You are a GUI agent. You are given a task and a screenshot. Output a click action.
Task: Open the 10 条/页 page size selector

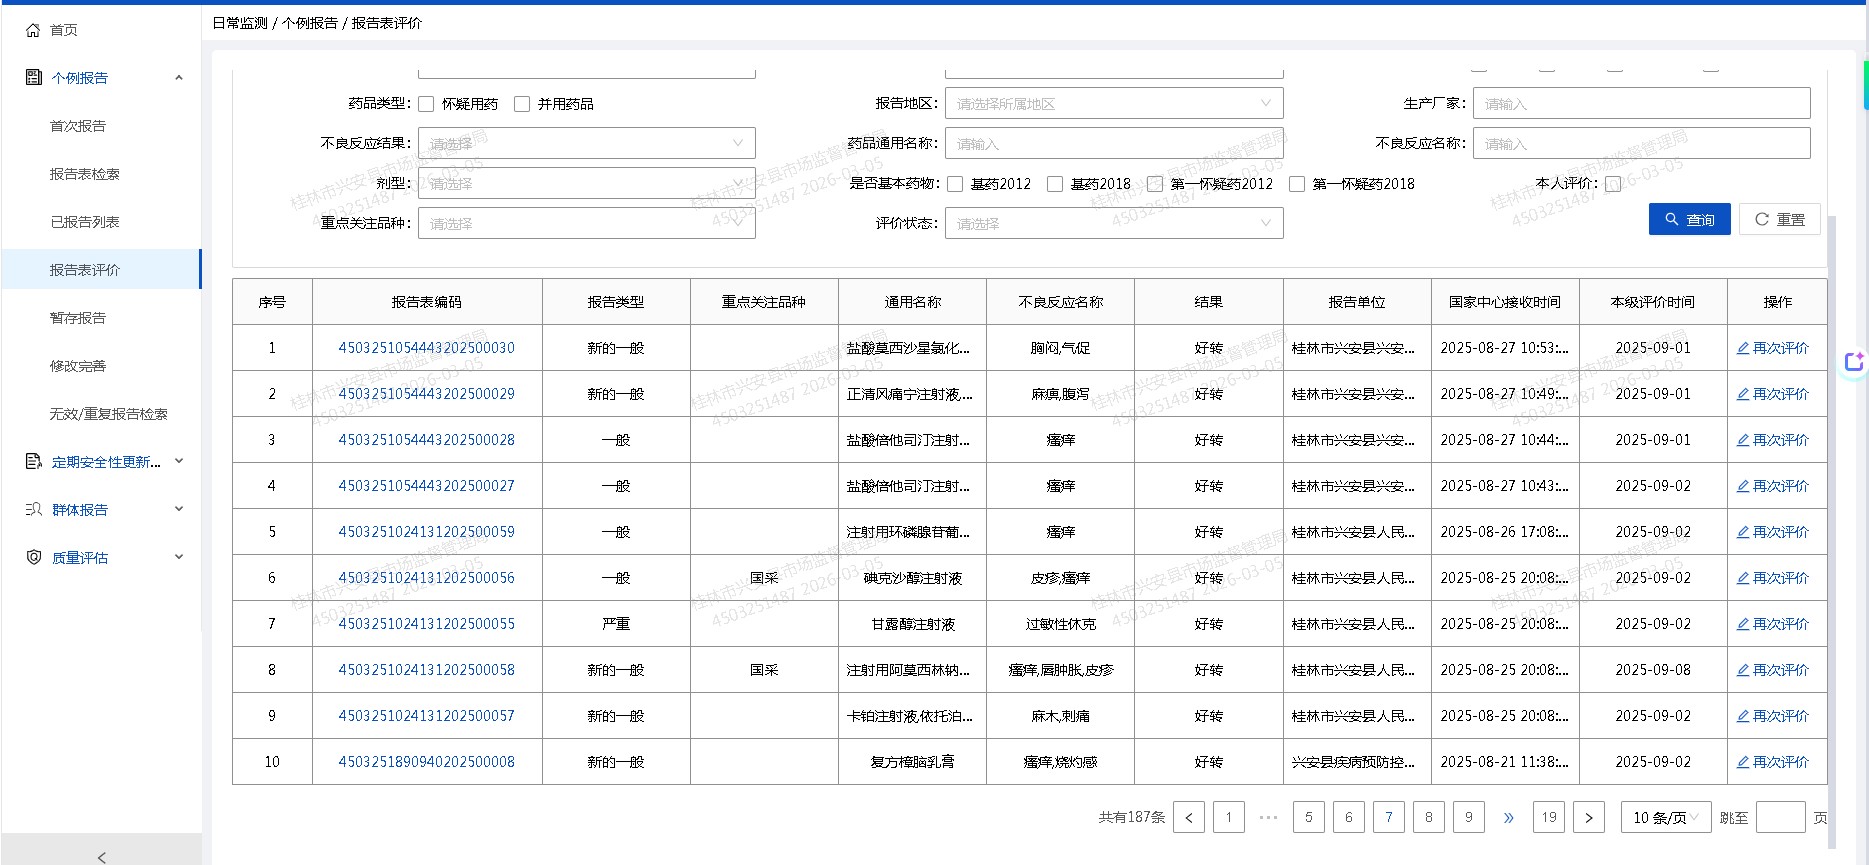1665,818
